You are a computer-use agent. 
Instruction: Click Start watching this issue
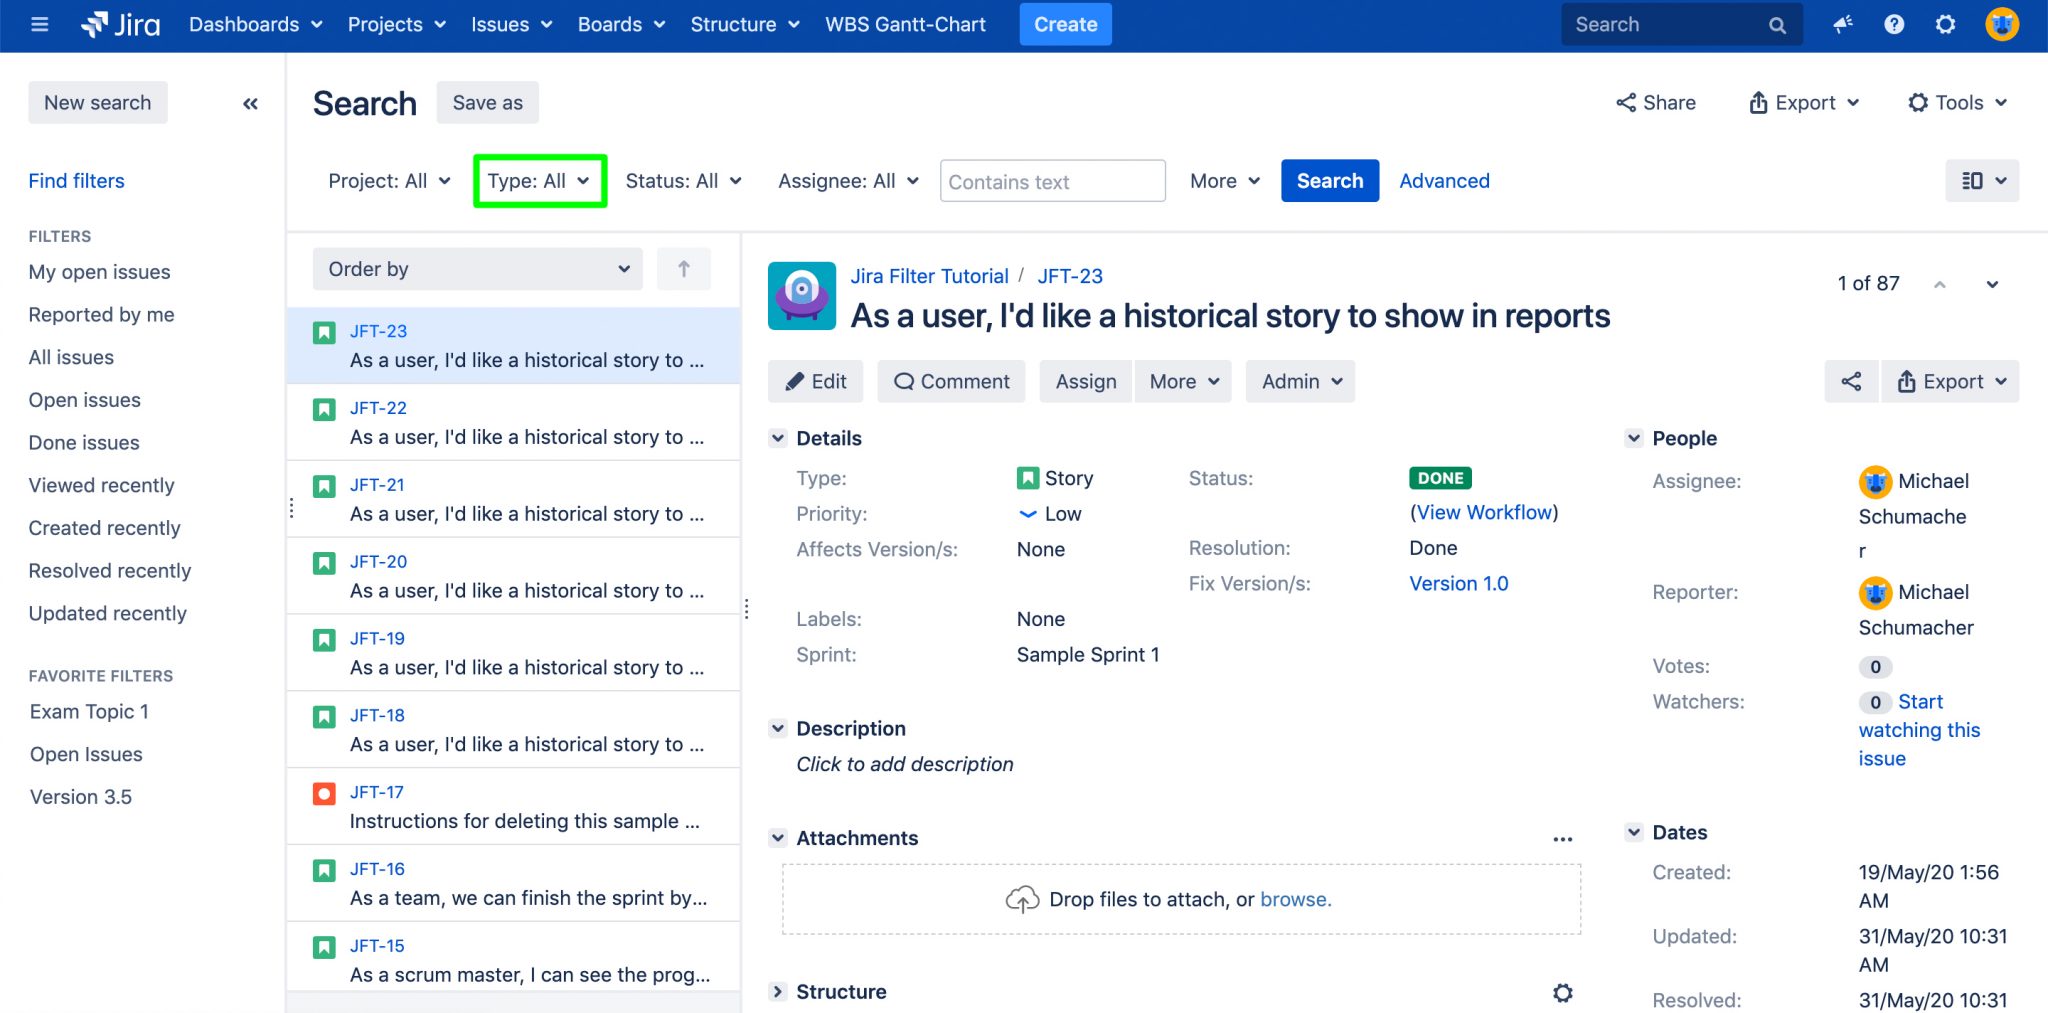1918,729
